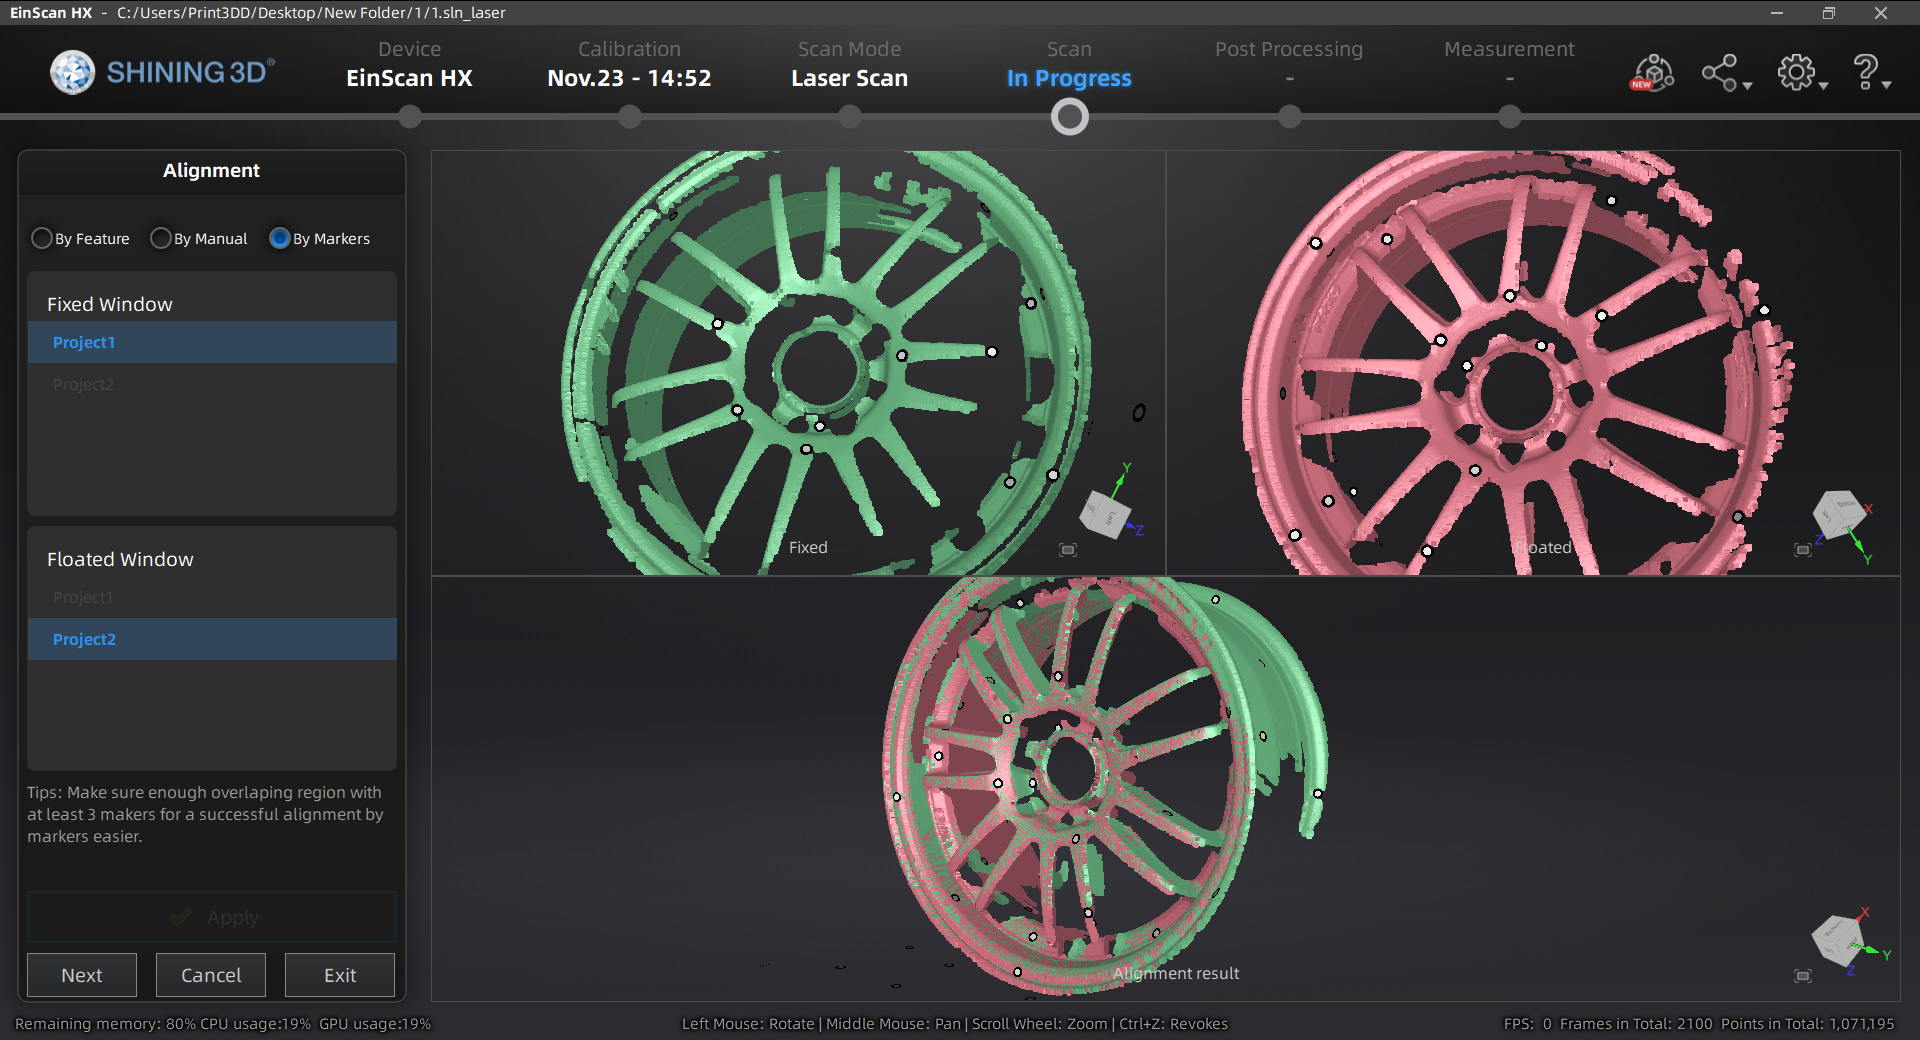This screenshot has width=1920, height=1040.
Task: Click the orientation cube in the Floated viewport
Action: point(1839,514)
